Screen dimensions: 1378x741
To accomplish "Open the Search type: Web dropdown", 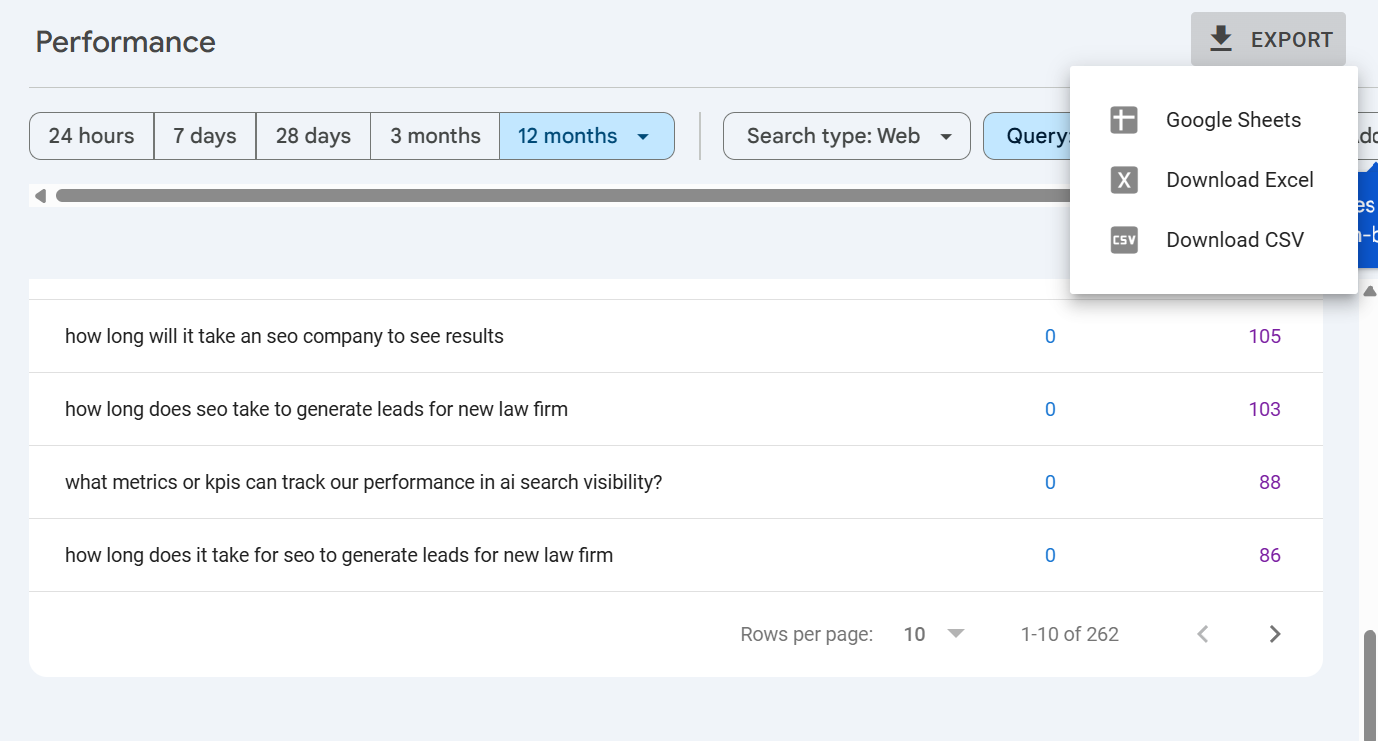I will tap(846, 135).
